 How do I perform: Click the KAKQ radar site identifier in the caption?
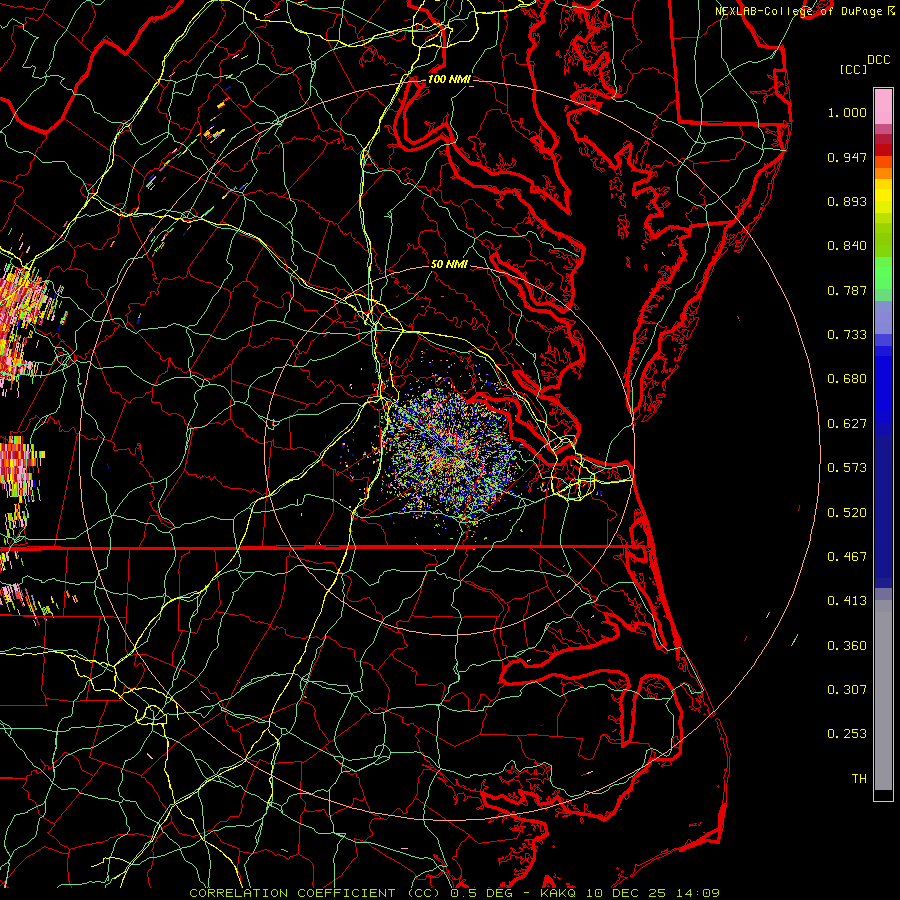[559, 893]
